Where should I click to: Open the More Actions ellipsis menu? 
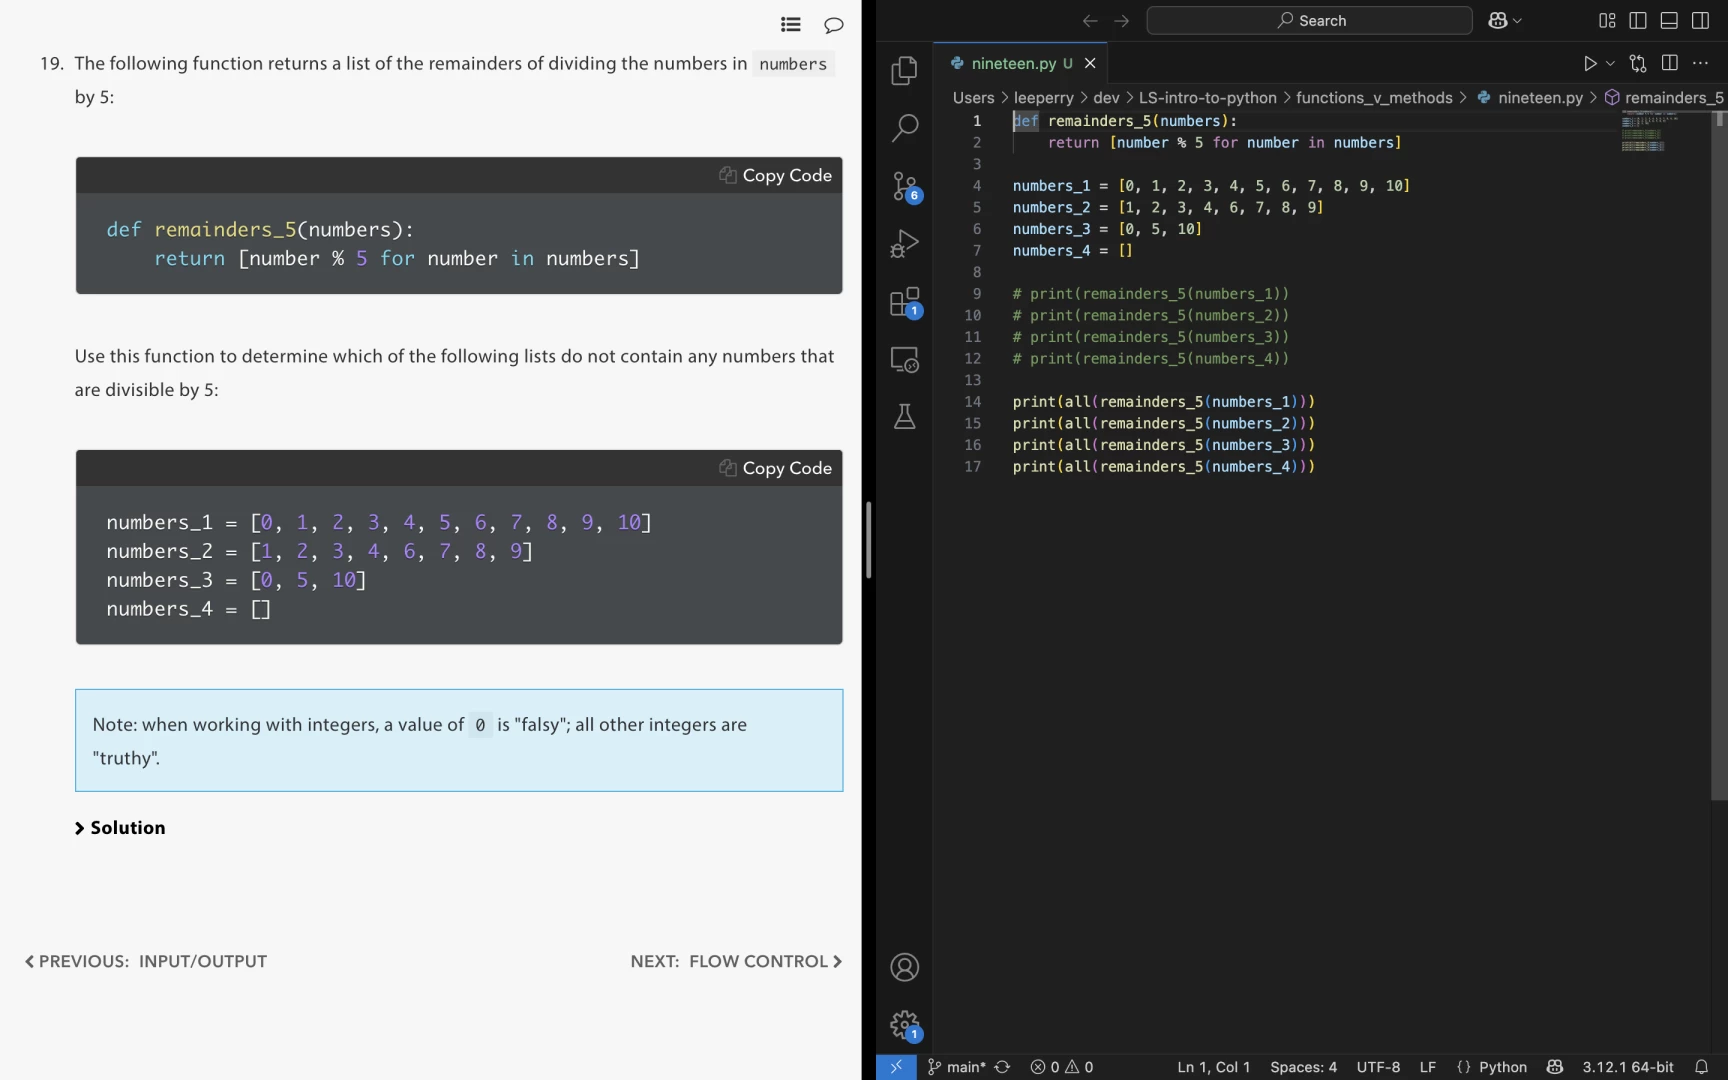1700,62
